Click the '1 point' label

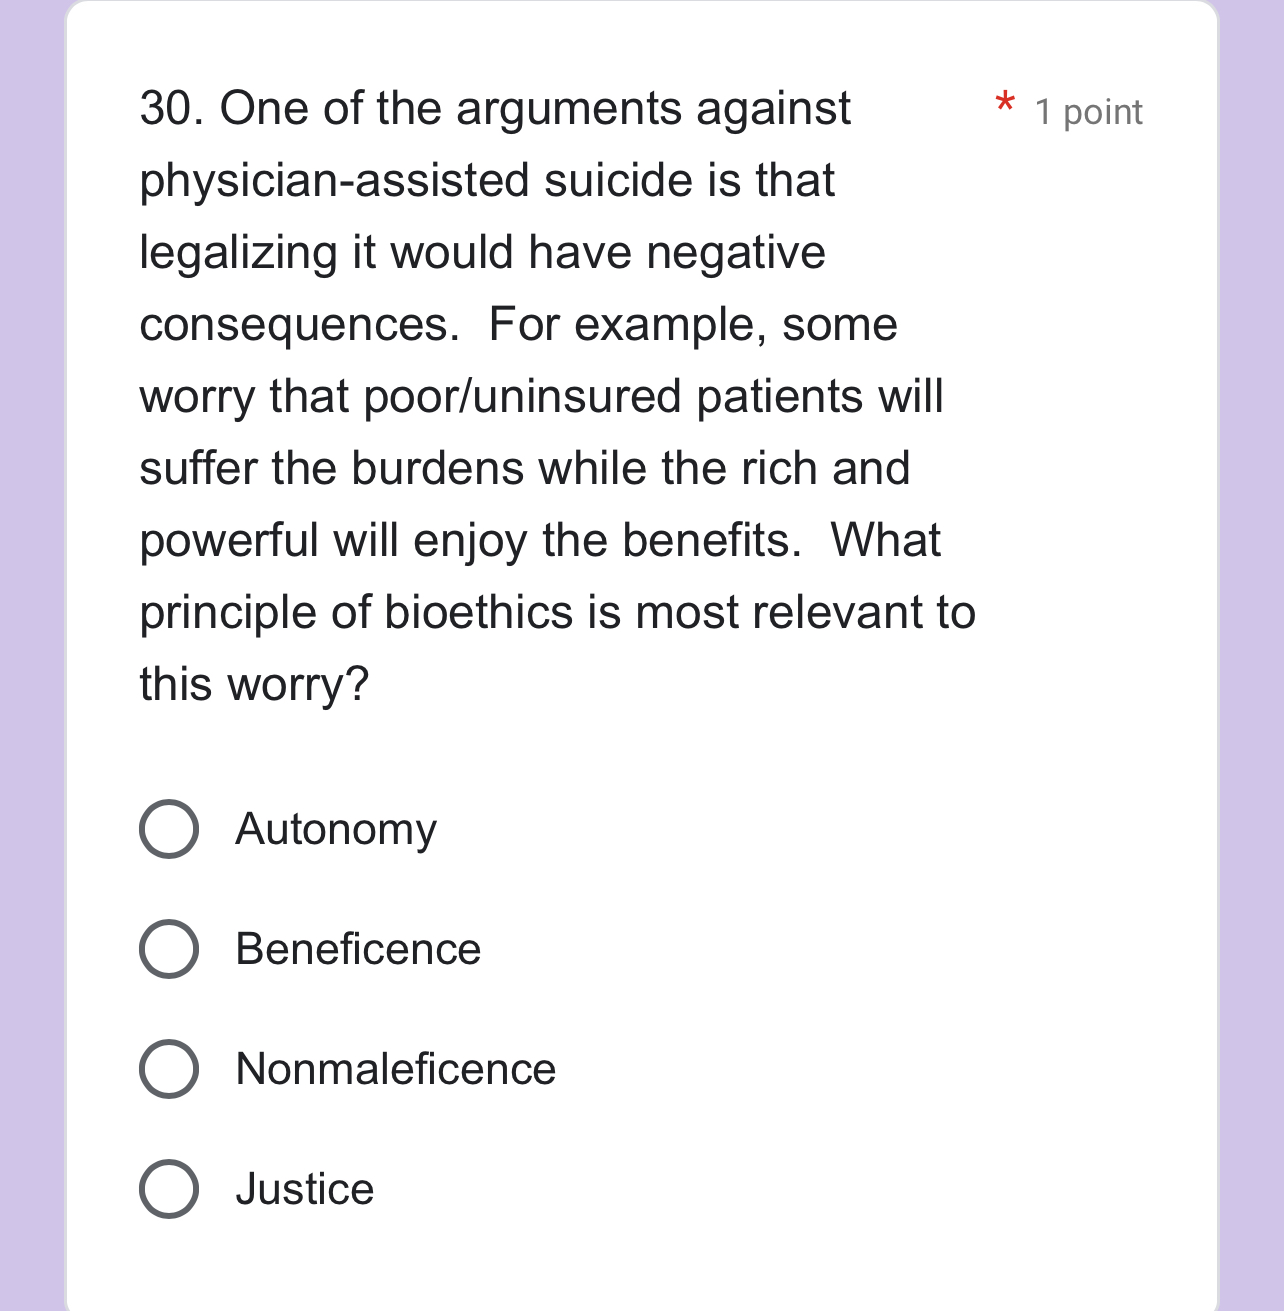1089,112
